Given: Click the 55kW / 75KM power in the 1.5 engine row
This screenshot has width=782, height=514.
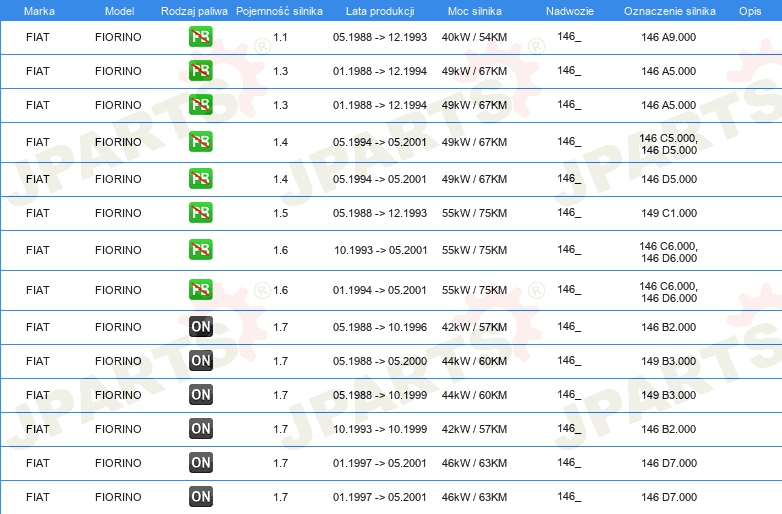Looking at the screenshot, I should [x=474, y=213].
